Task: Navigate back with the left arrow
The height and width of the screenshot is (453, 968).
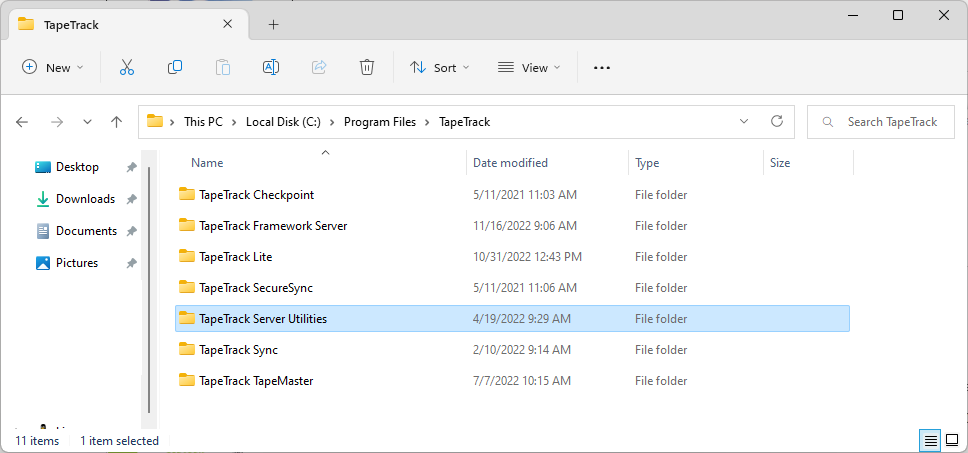Action: tap(22, 122)
